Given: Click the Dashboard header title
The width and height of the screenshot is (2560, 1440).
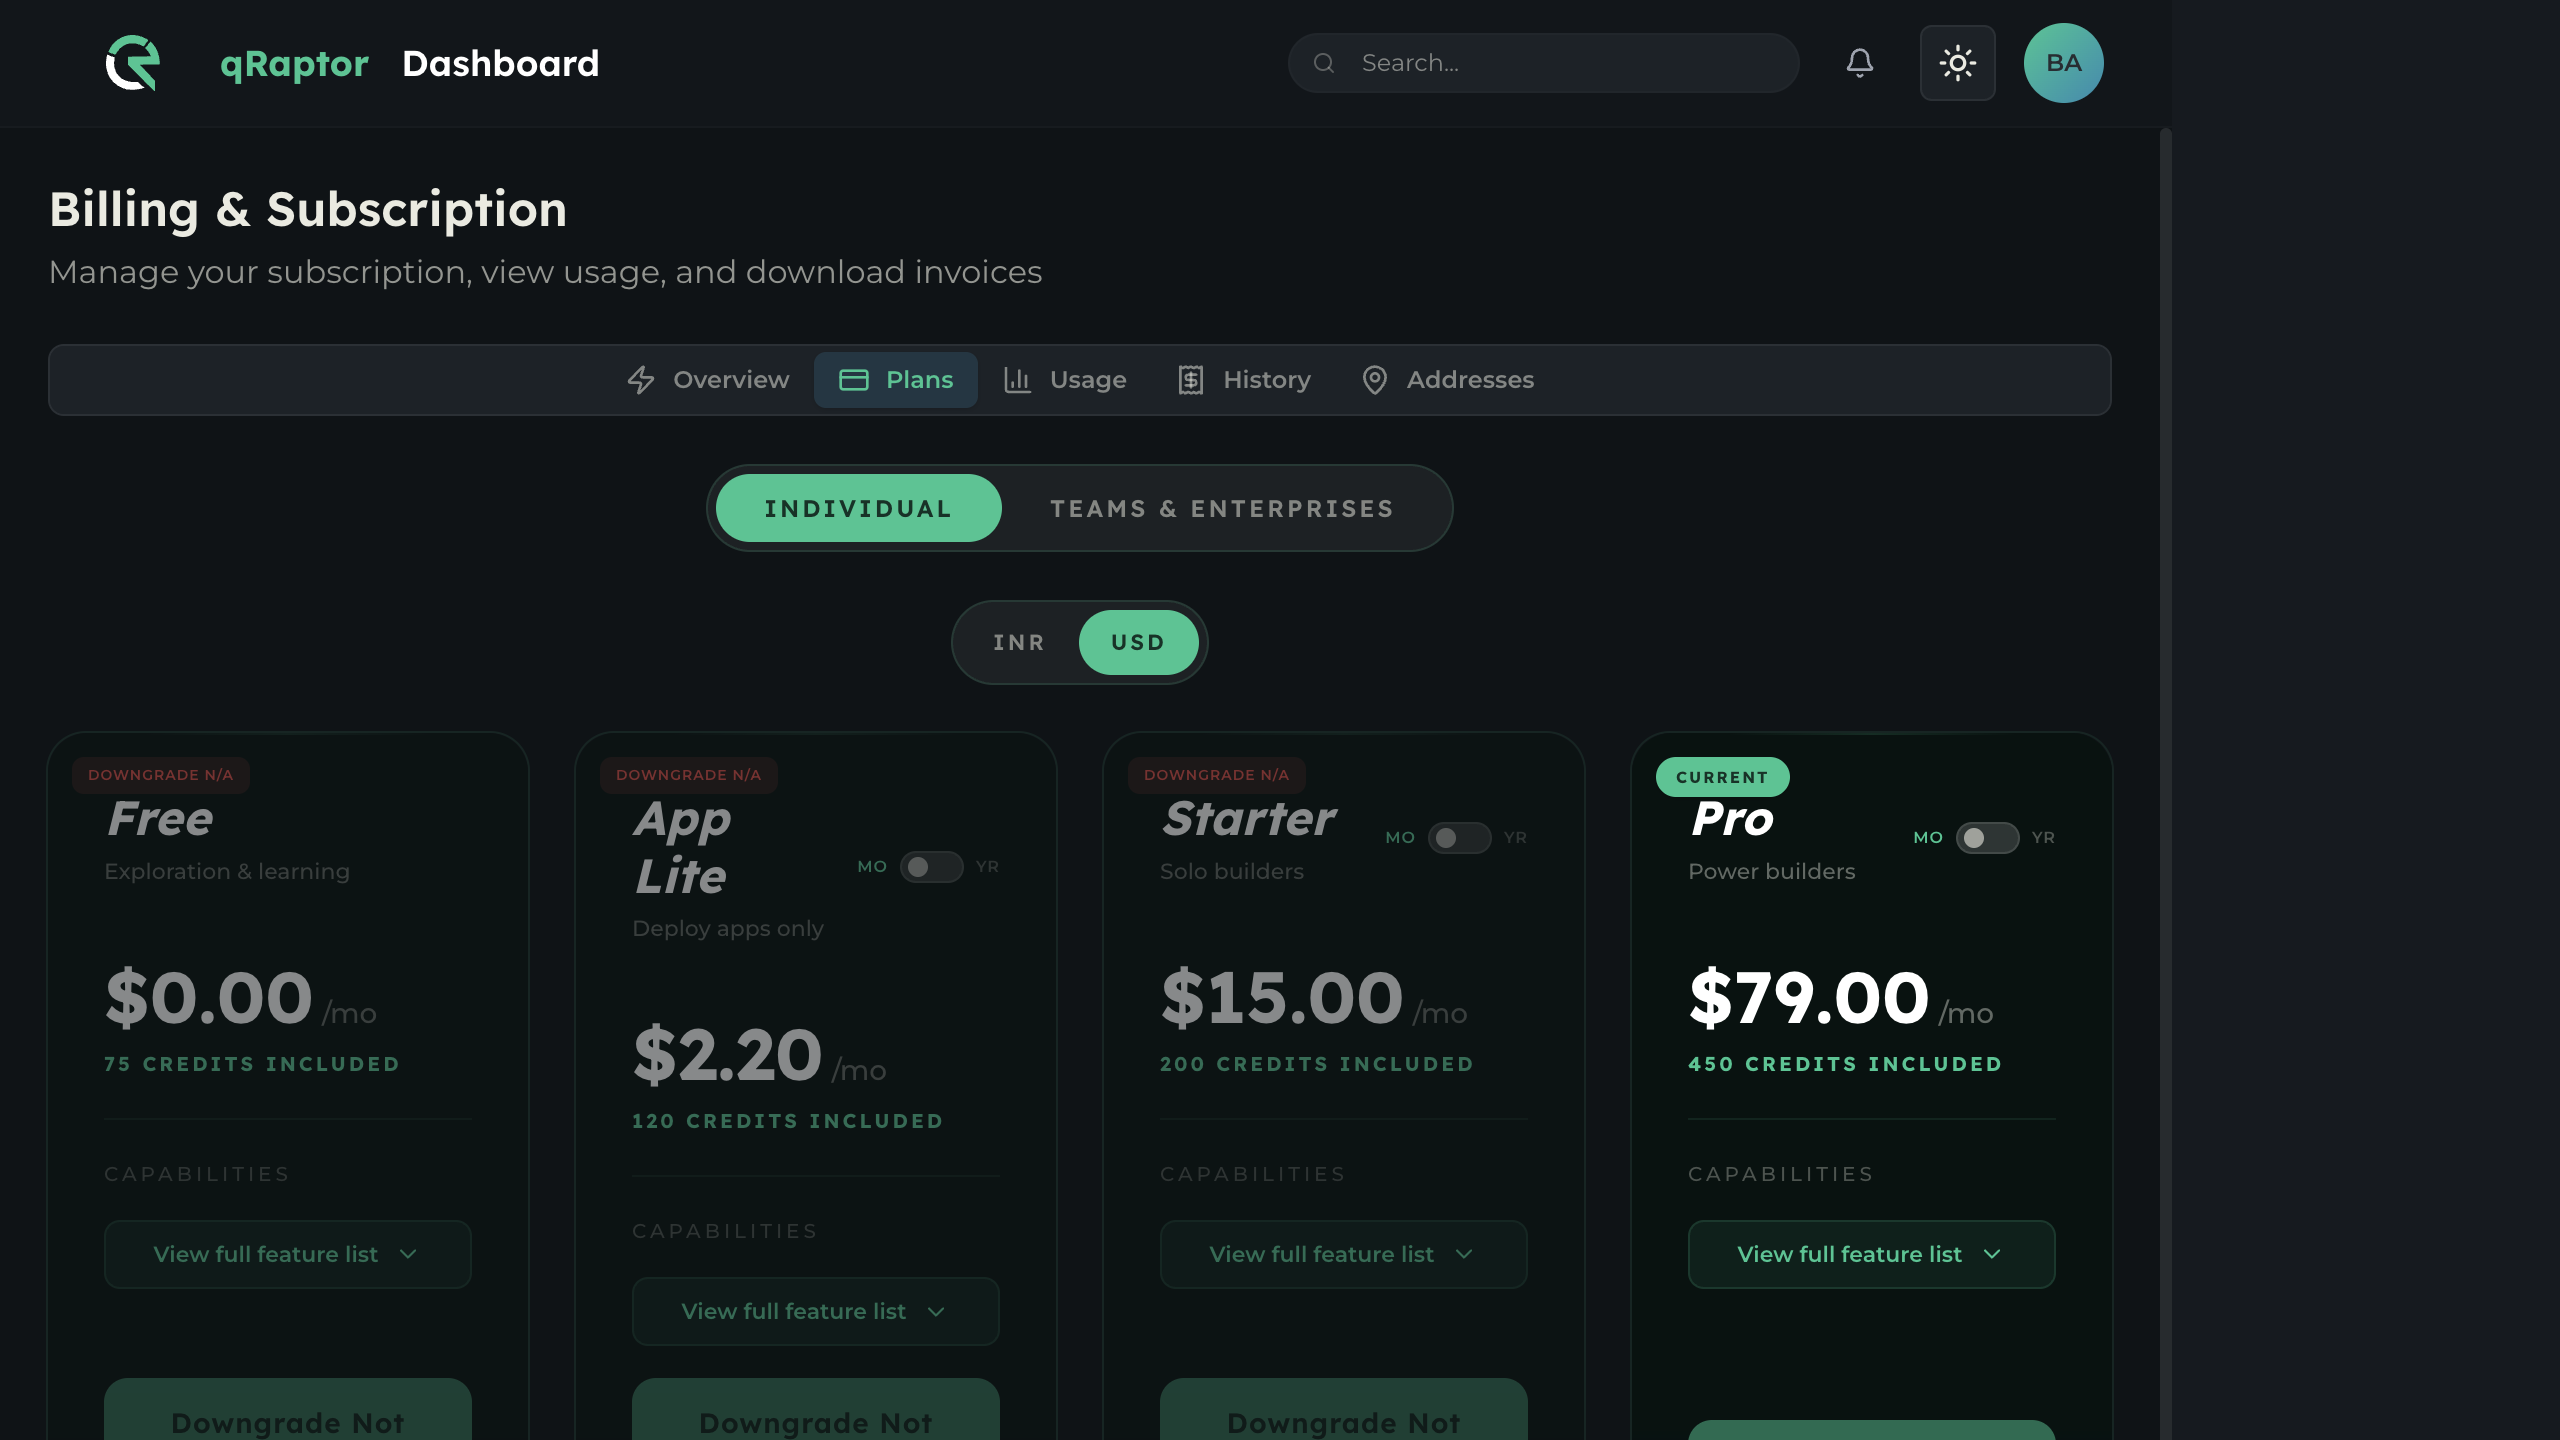Looking at the screenshot, I should [500, 63].
